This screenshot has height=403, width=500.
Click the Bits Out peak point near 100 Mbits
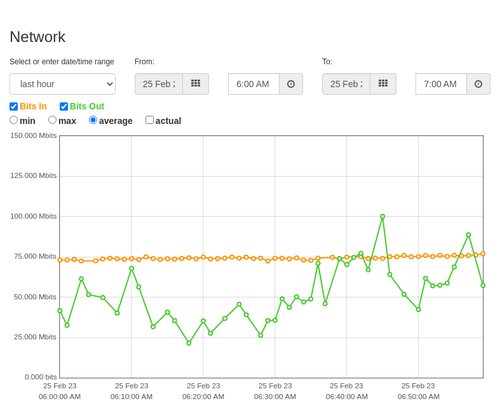tap(382, 217)
